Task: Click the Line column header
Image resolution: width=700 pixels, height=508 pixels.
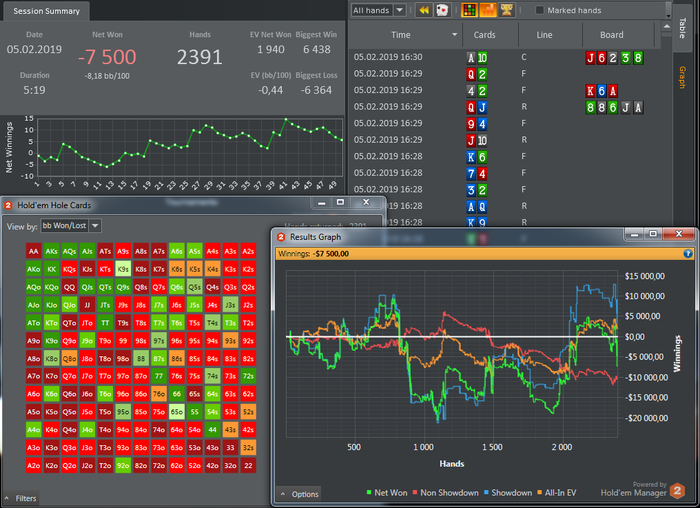Action: 550,35
